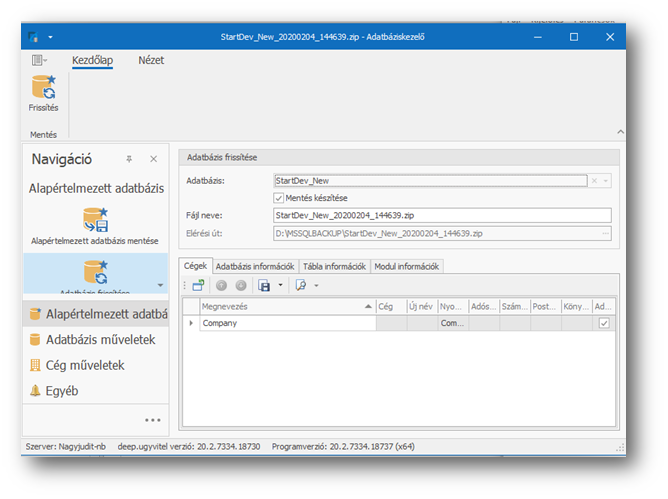Click the Alapértelmezett adatbázis mentése icon

click(95, 221)
